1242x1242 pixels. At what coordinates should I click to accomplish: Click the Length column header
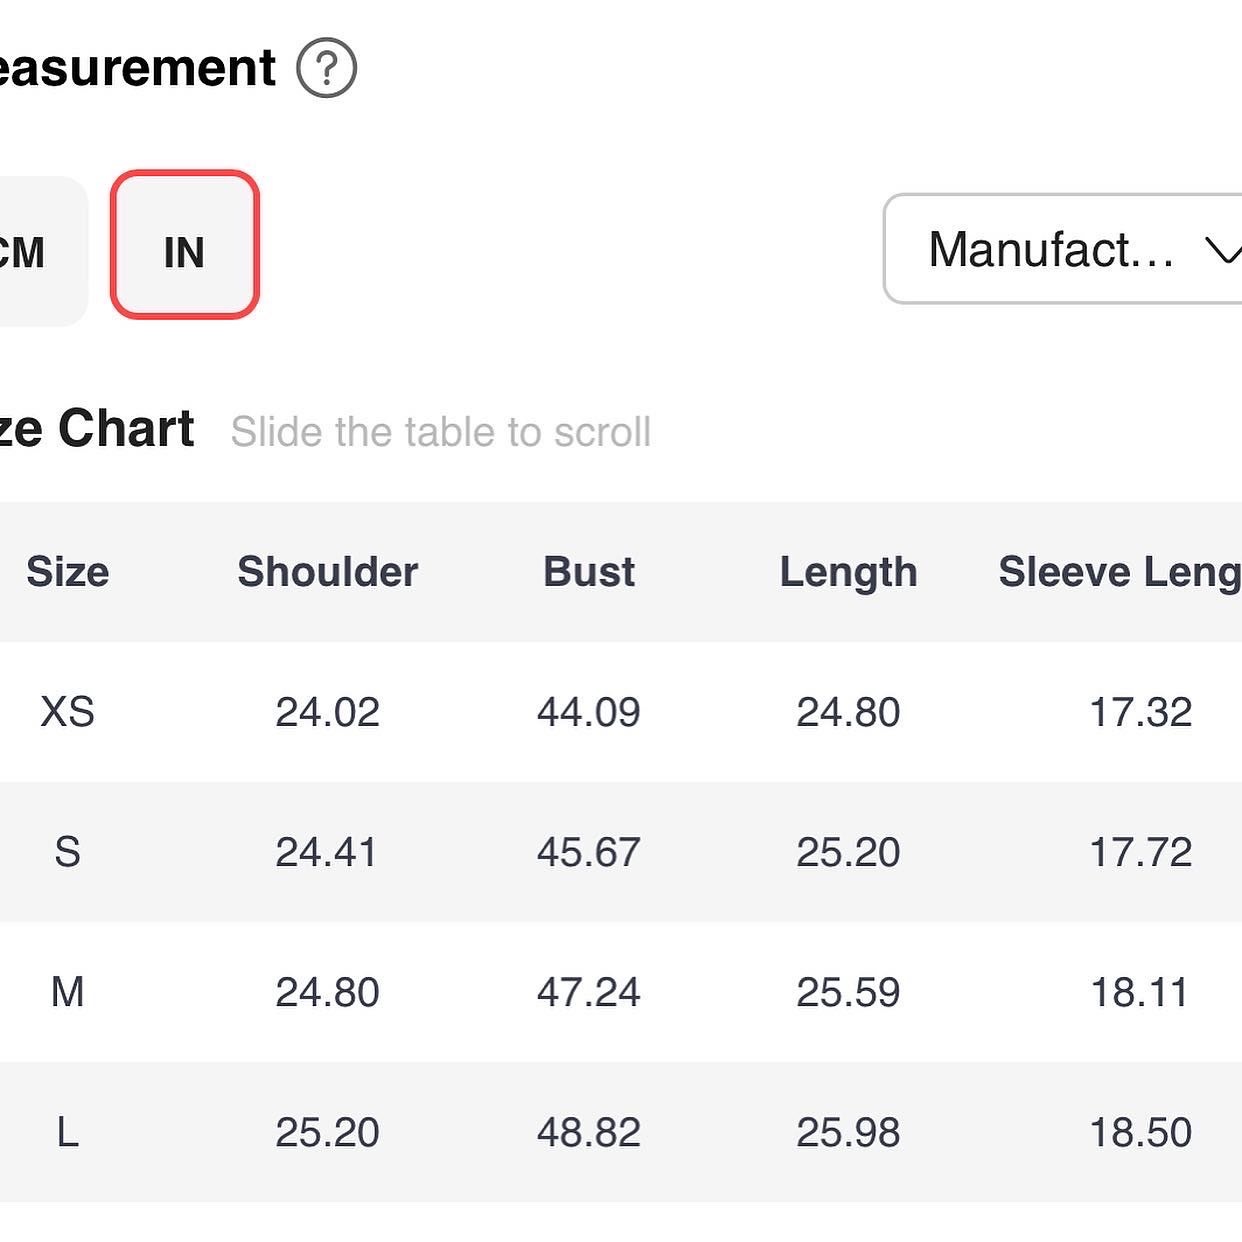point(848,572)
